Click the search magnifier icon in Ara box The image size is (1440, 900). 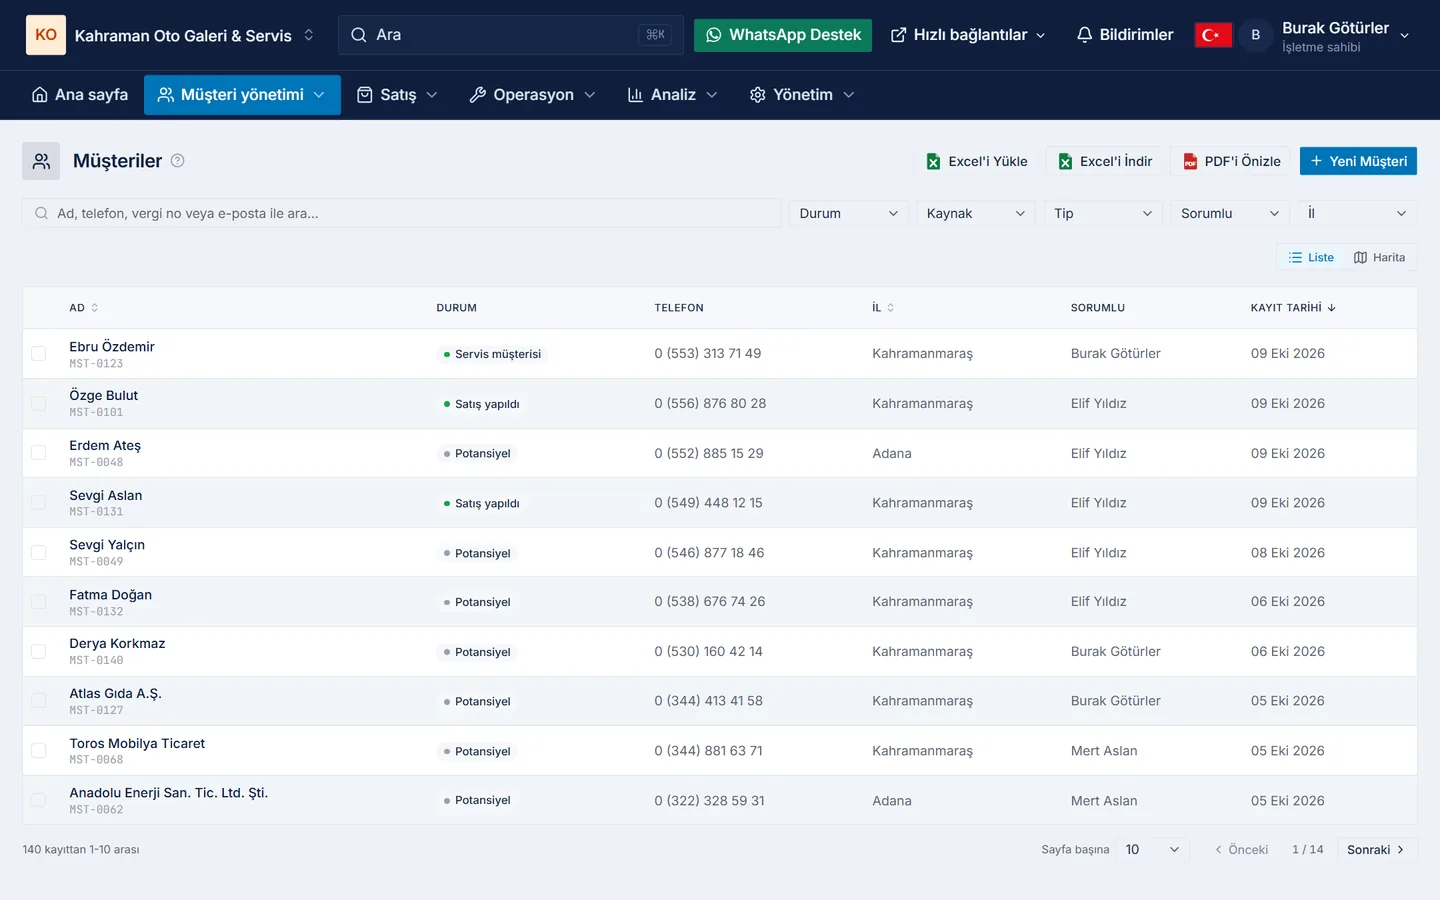pos(358,35)
